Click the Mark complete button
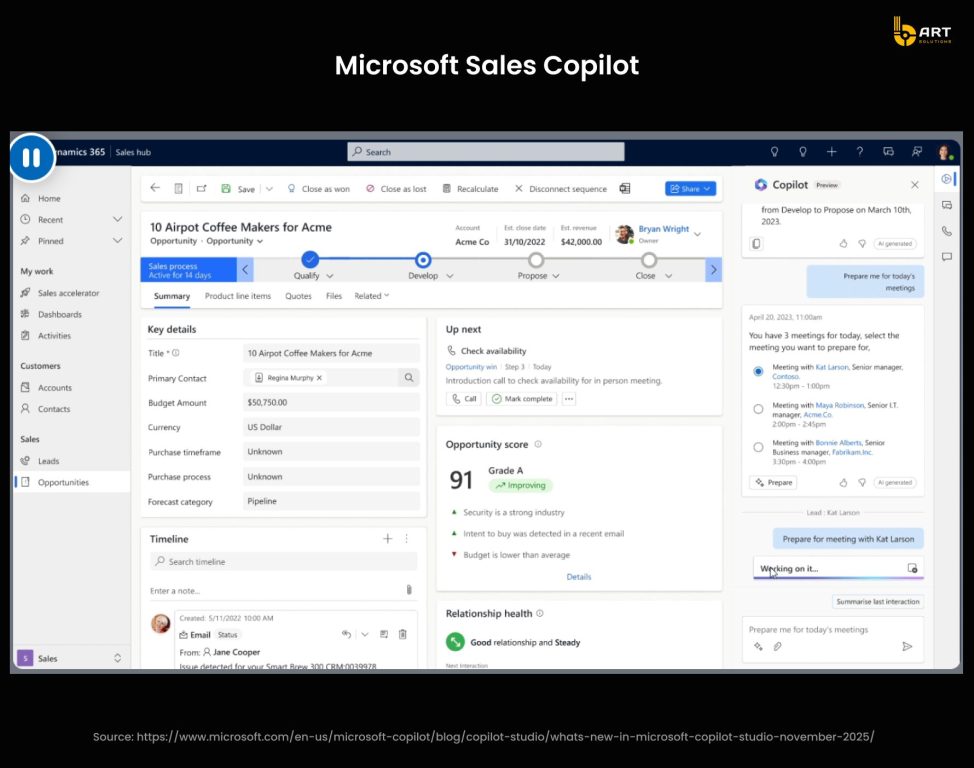This screenshot has height=768, width=974. pos(521,399)
